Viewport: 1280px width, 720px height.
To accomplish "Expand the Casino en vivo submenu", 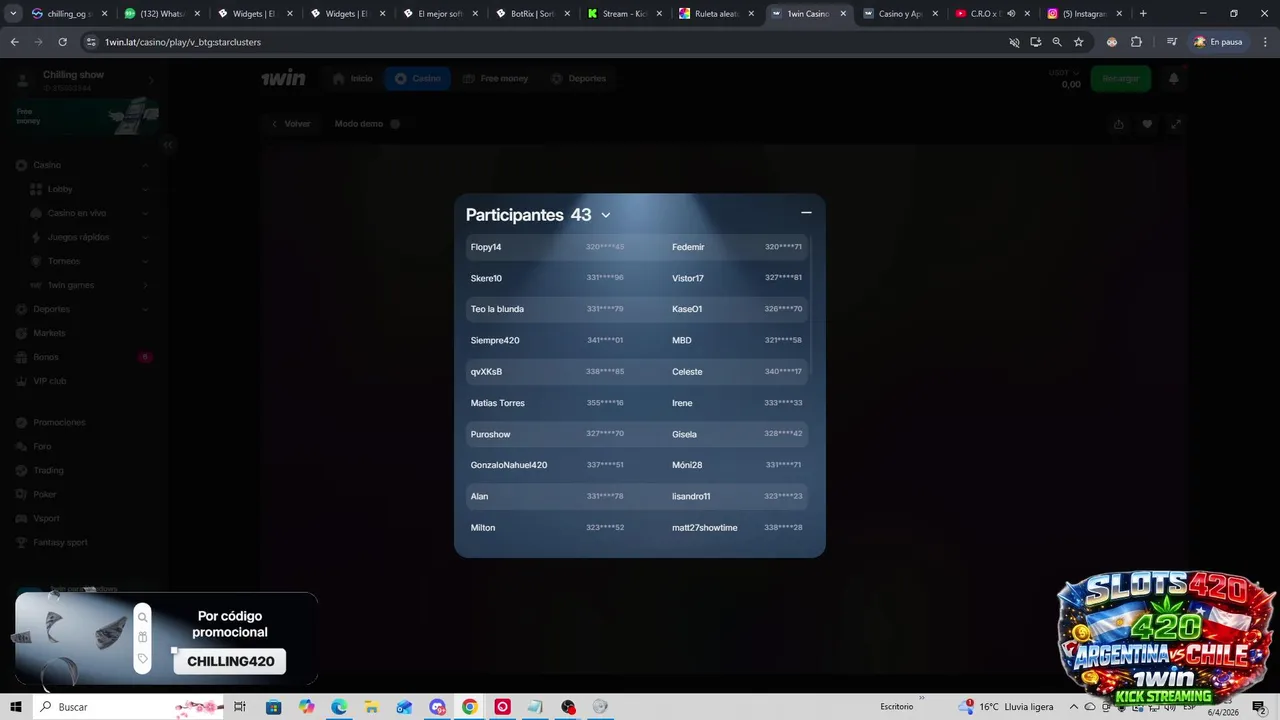I will [x=145, y=213].
